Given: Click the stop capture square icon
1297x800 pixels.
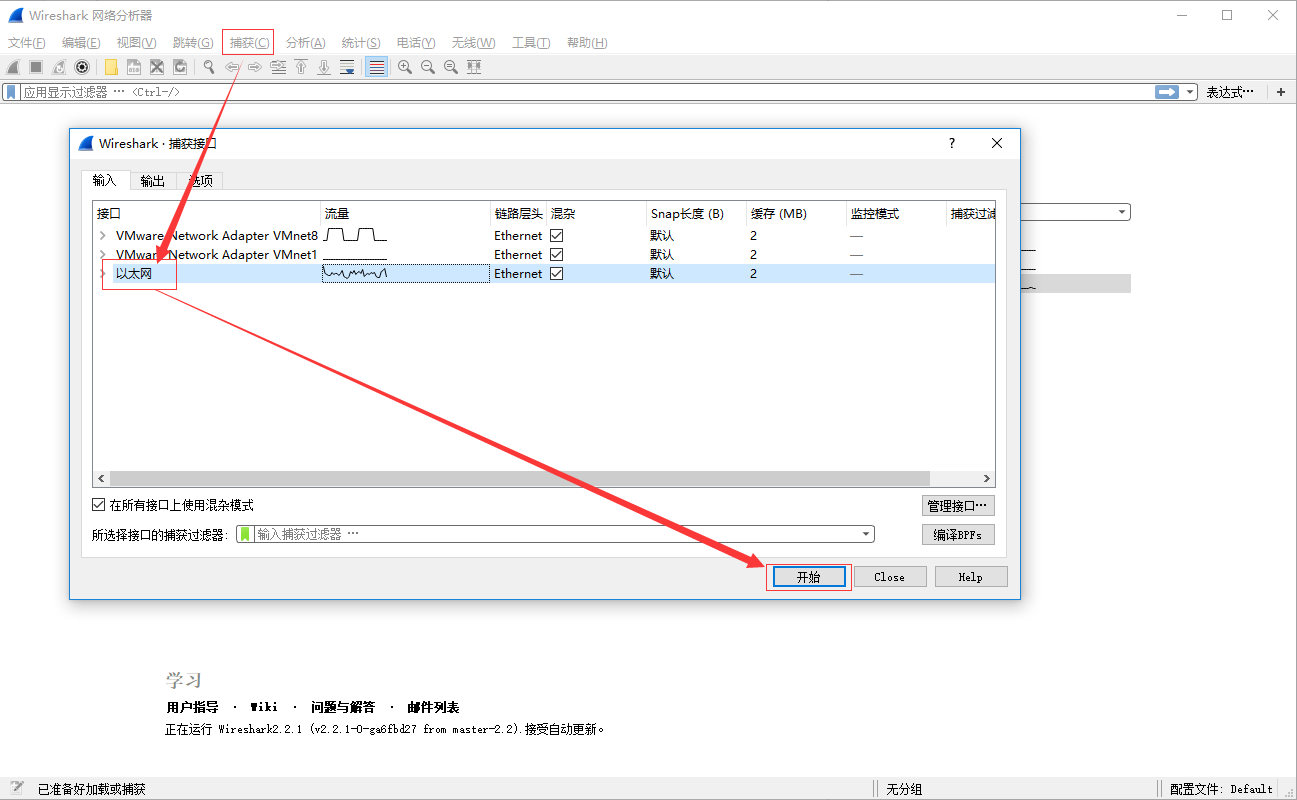Looking at the screenshot, I should (x=36, y=67).
